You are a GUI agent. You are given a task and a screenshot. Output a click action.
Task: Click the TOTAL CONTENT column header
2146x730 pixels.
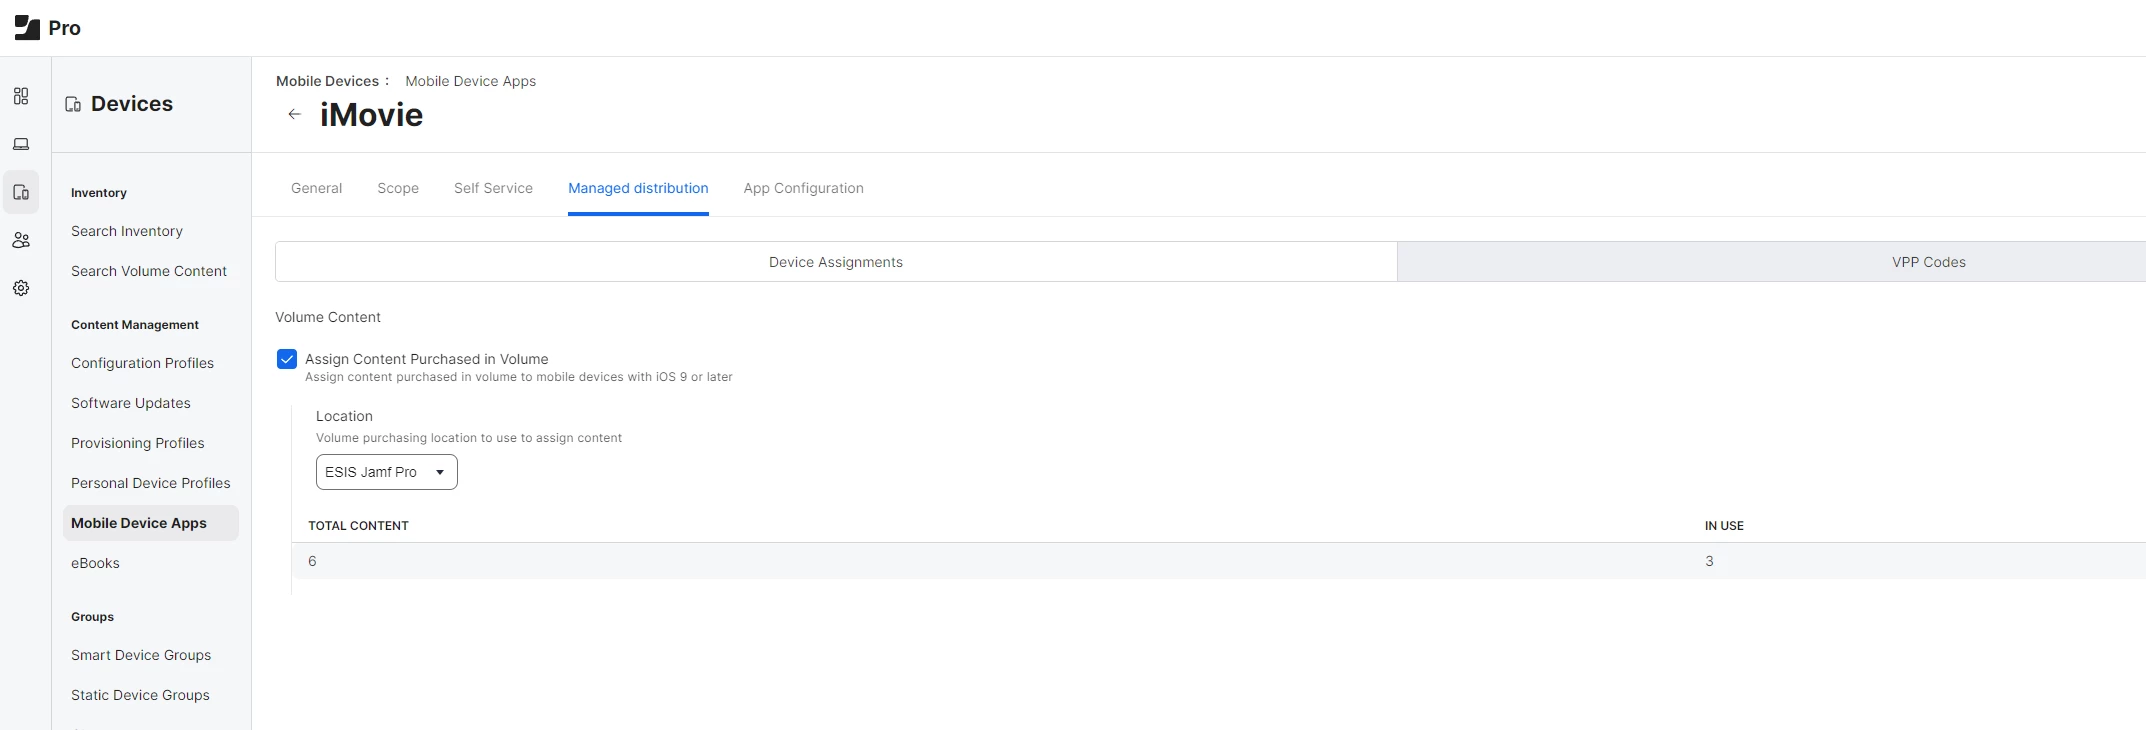(358, 526)
